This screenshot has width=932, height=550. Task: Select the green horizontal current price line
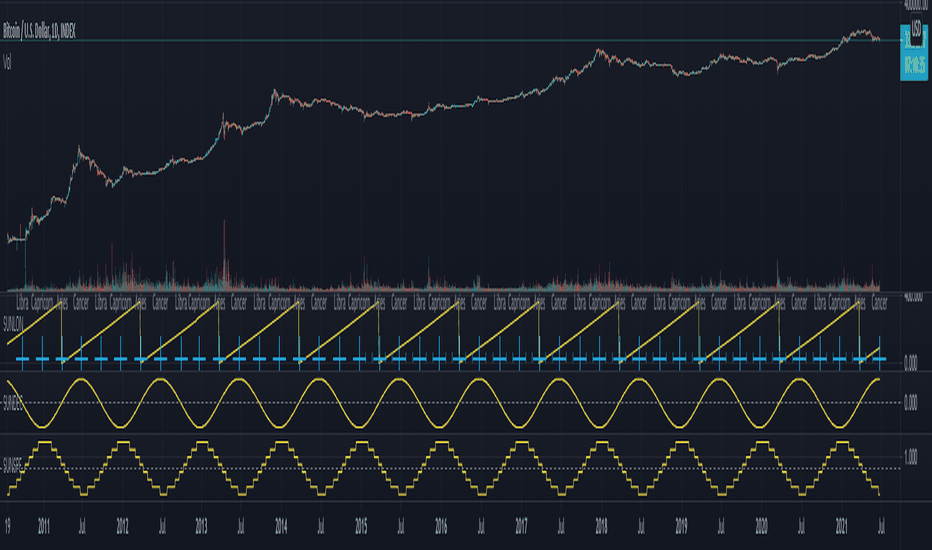450,40
